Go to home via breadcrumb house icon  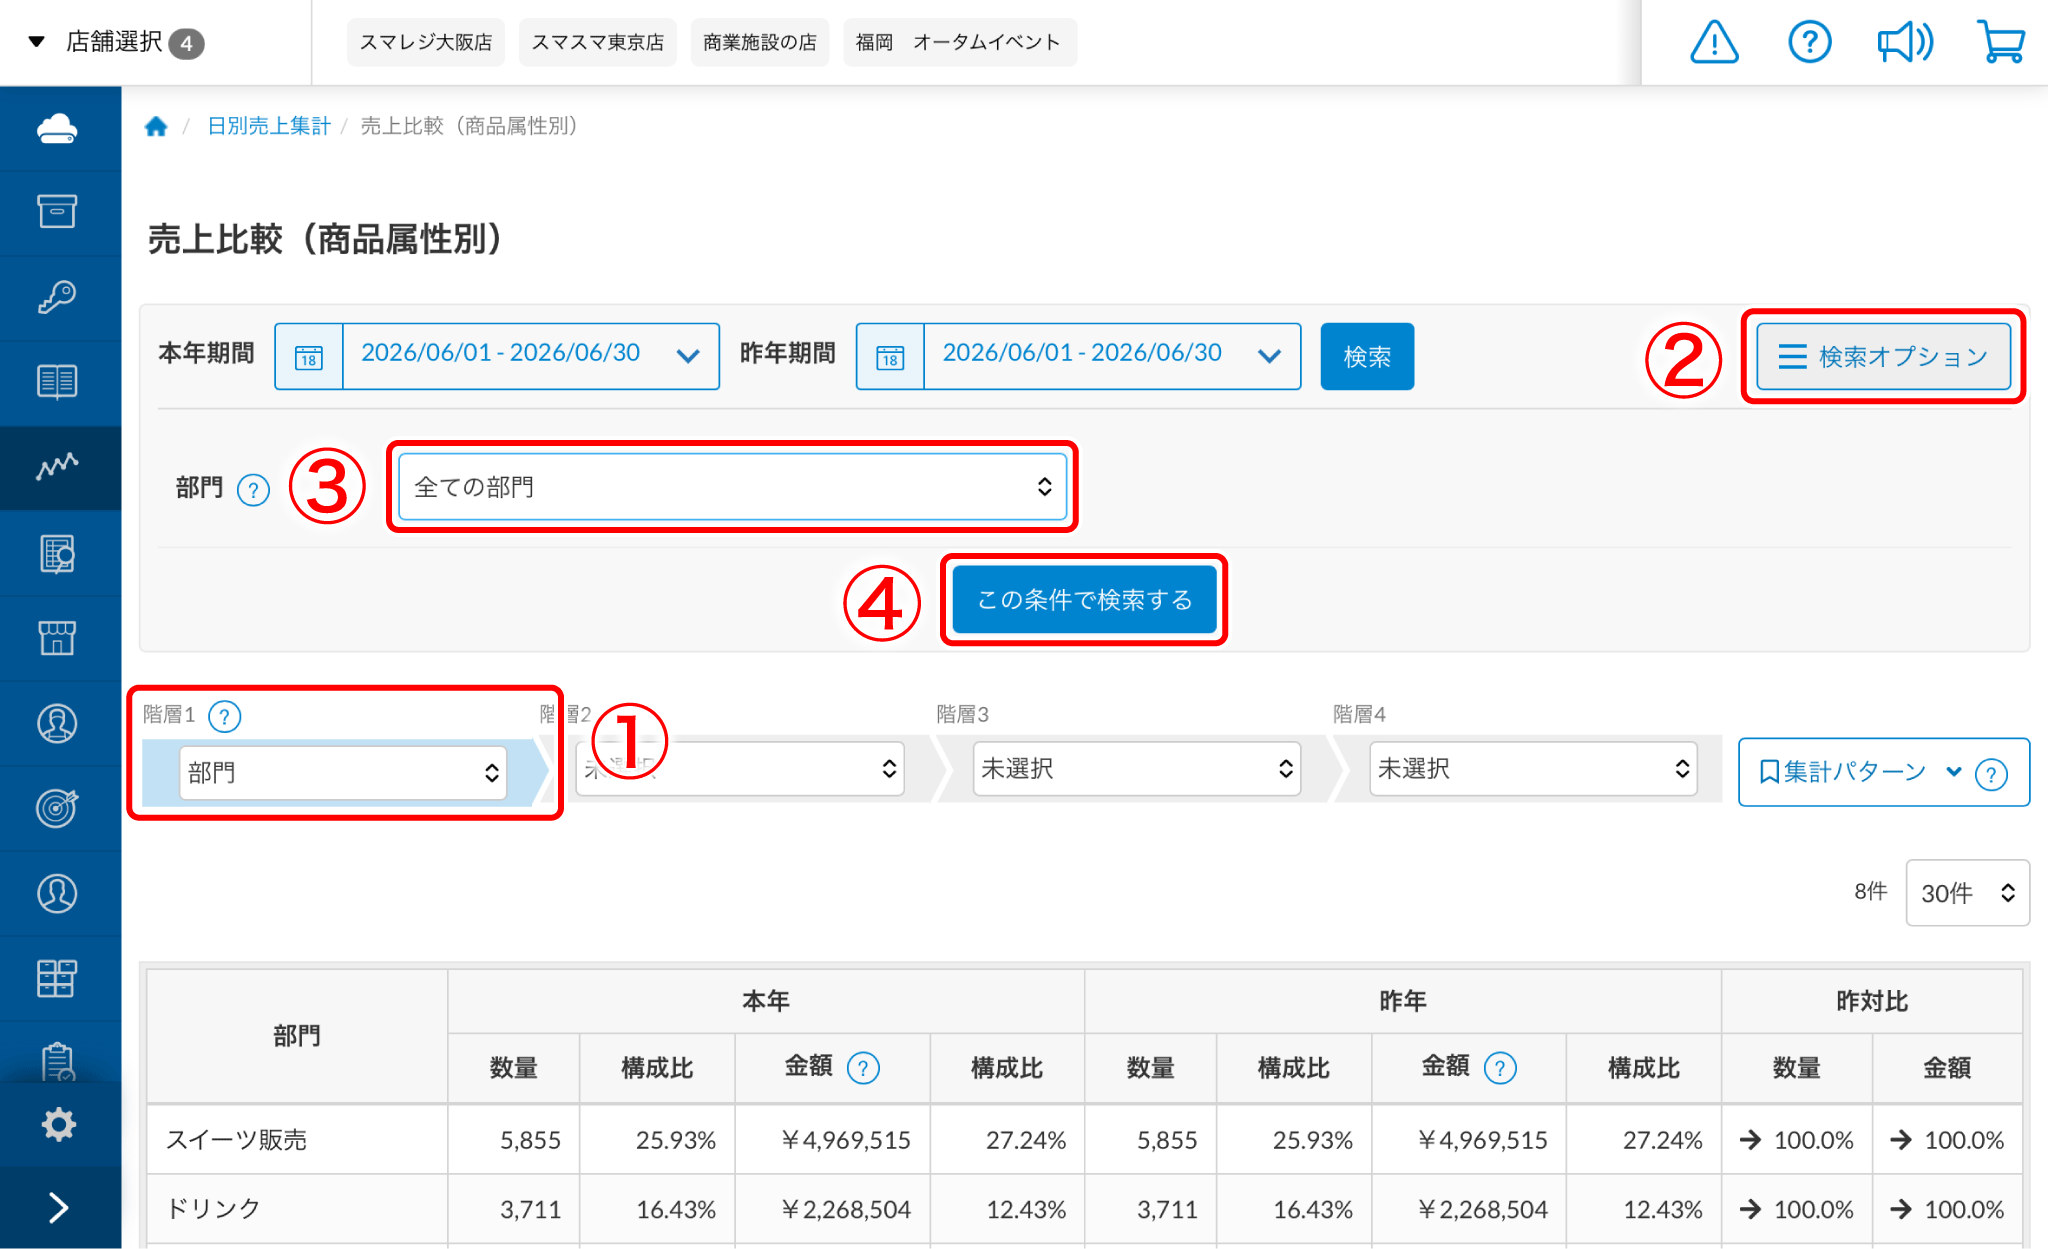(x=156, y=126)
